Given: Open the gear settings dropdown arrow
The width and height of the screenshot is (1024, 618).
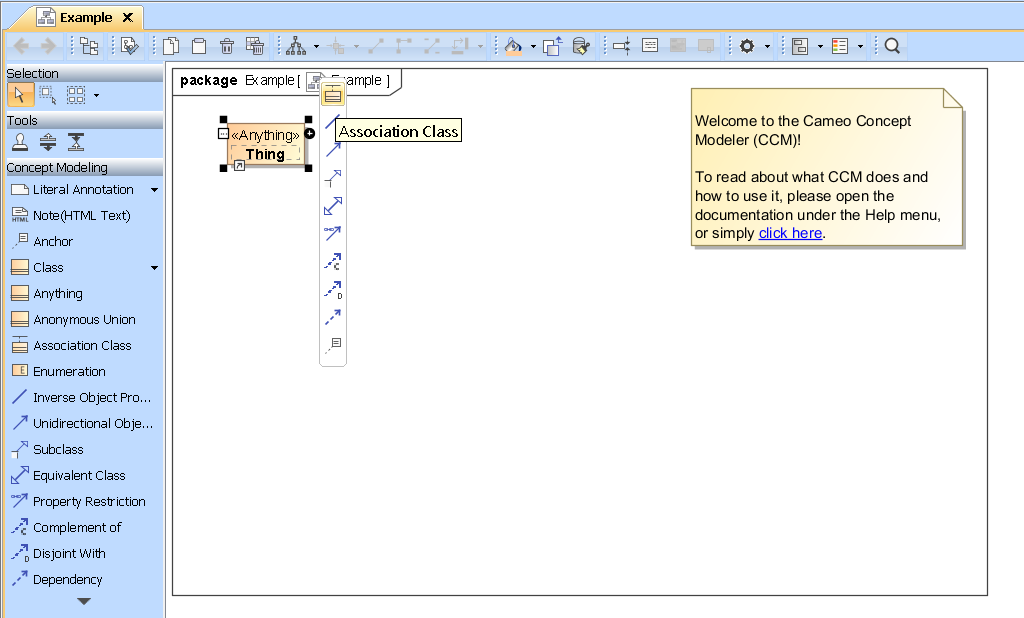Looking at the screenshot, I should click(767, 47).
